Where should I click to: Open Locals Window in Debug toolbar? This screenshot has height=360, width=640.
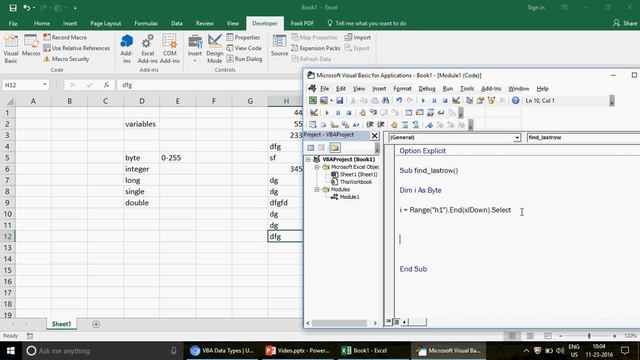pyautogui.click(x=409, y=113)
